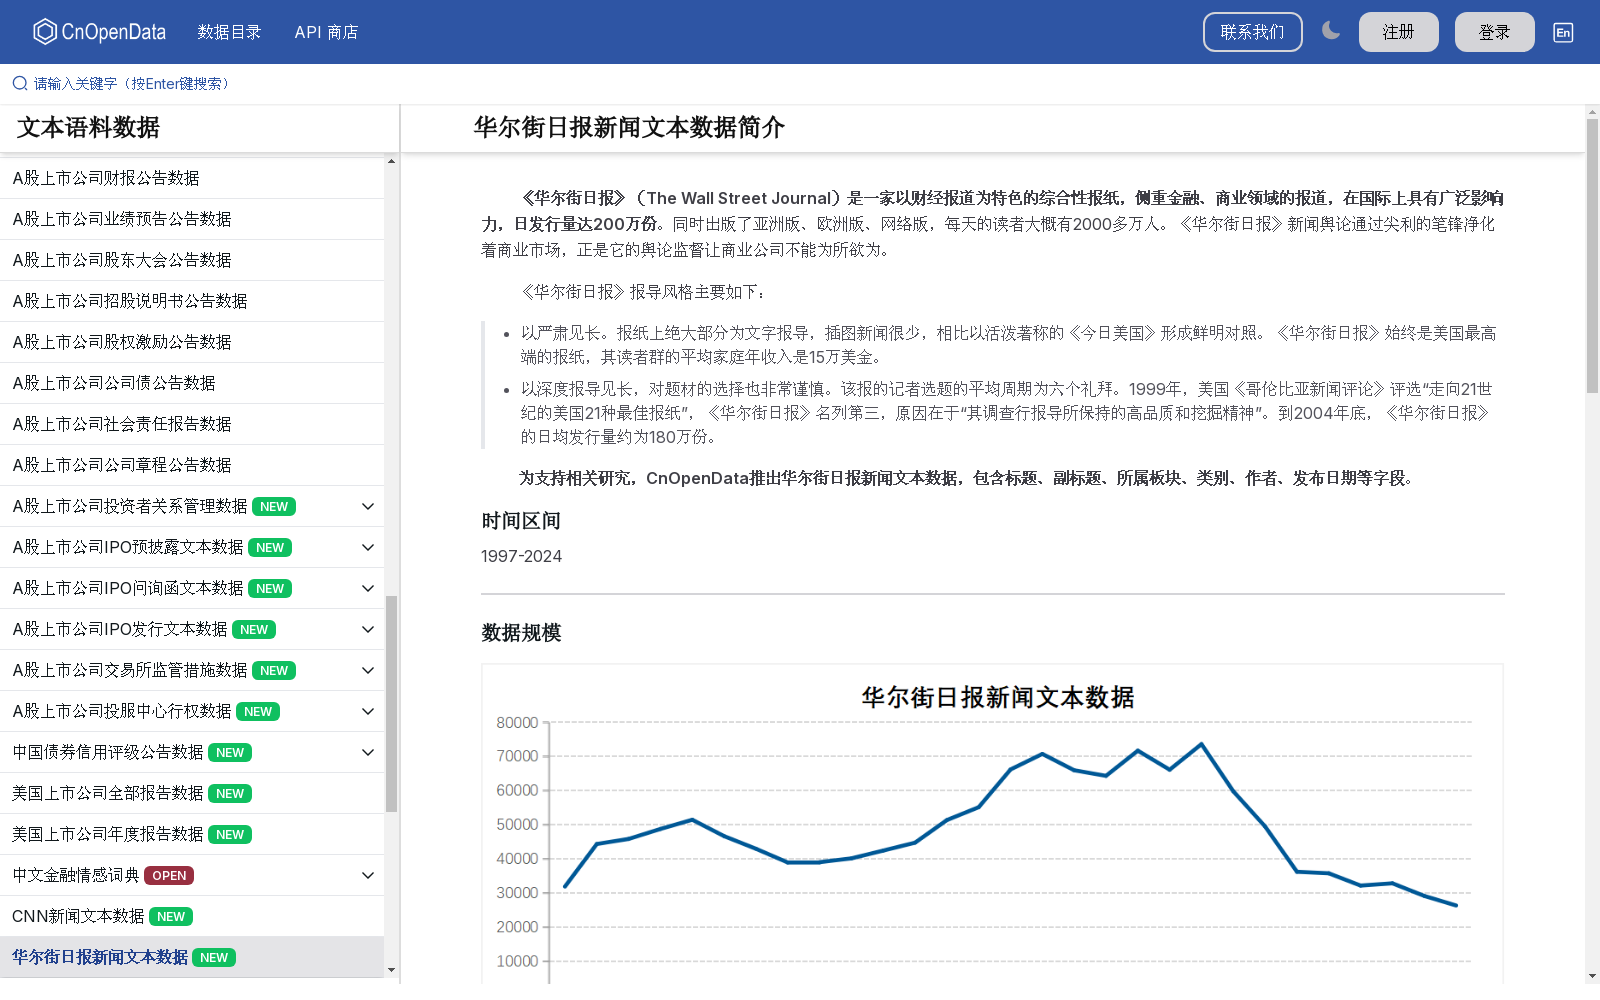Focus the keyword search input field
This screenshot has width=1600, height=1000.
click(133, 83)
